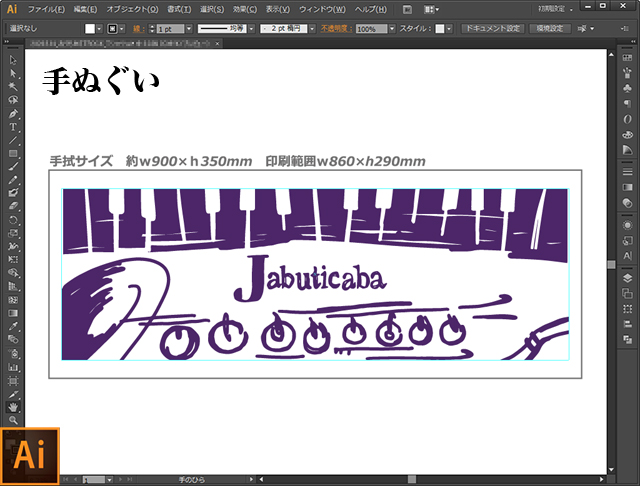Select the Eyedropper tool
Image resolution: width=640 pixels, height=486 pixels.
pos(13,326)
